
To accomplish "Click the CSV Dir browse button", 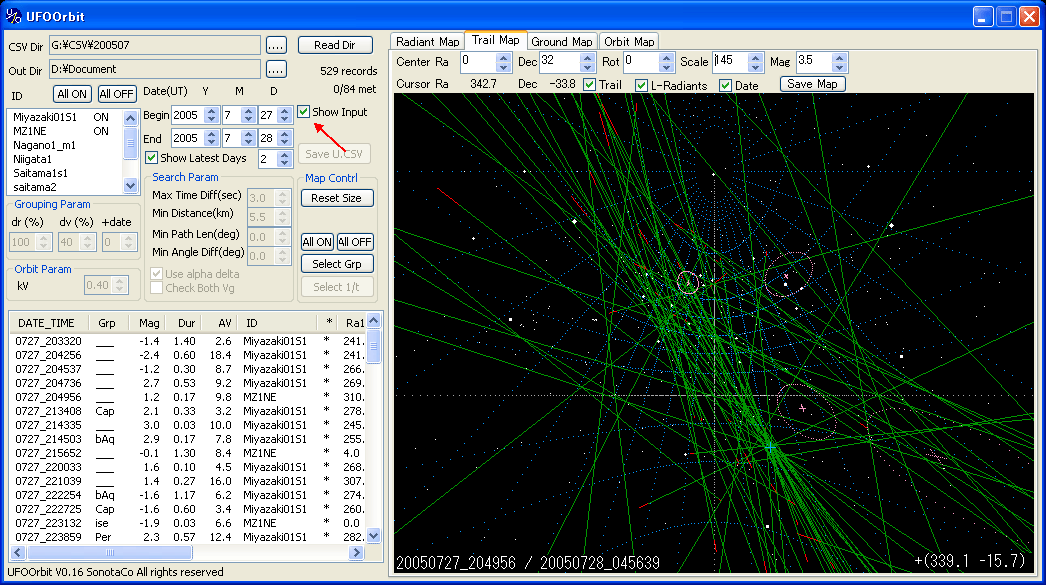I will [277, 45].
